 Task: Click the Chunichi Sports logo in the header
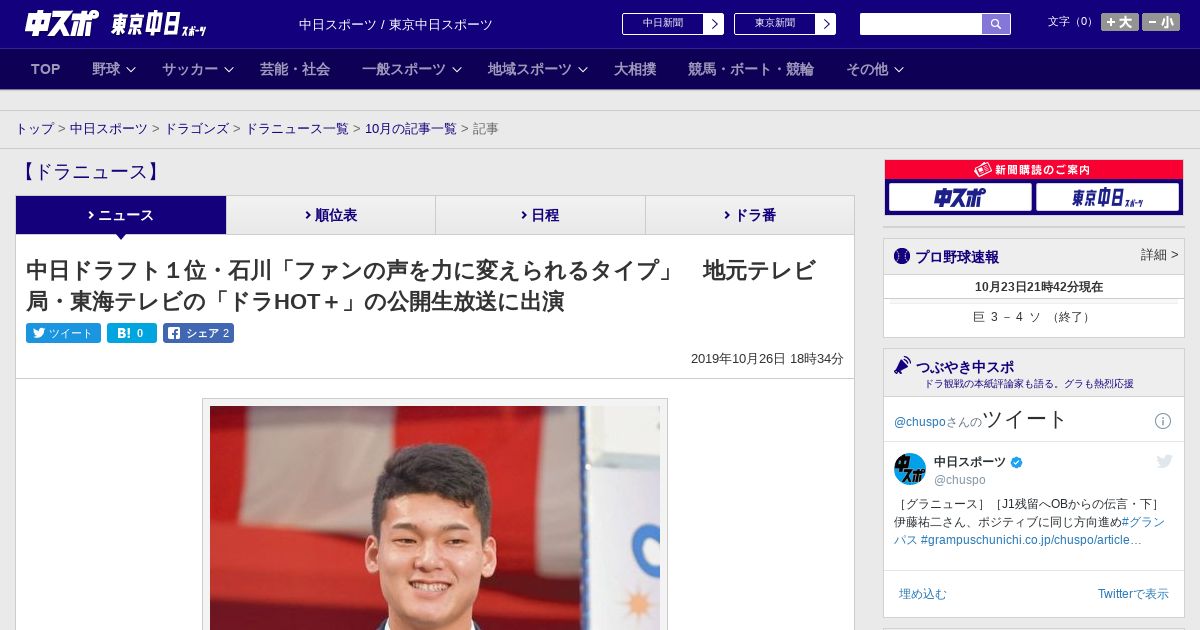(x=62, y=23)
